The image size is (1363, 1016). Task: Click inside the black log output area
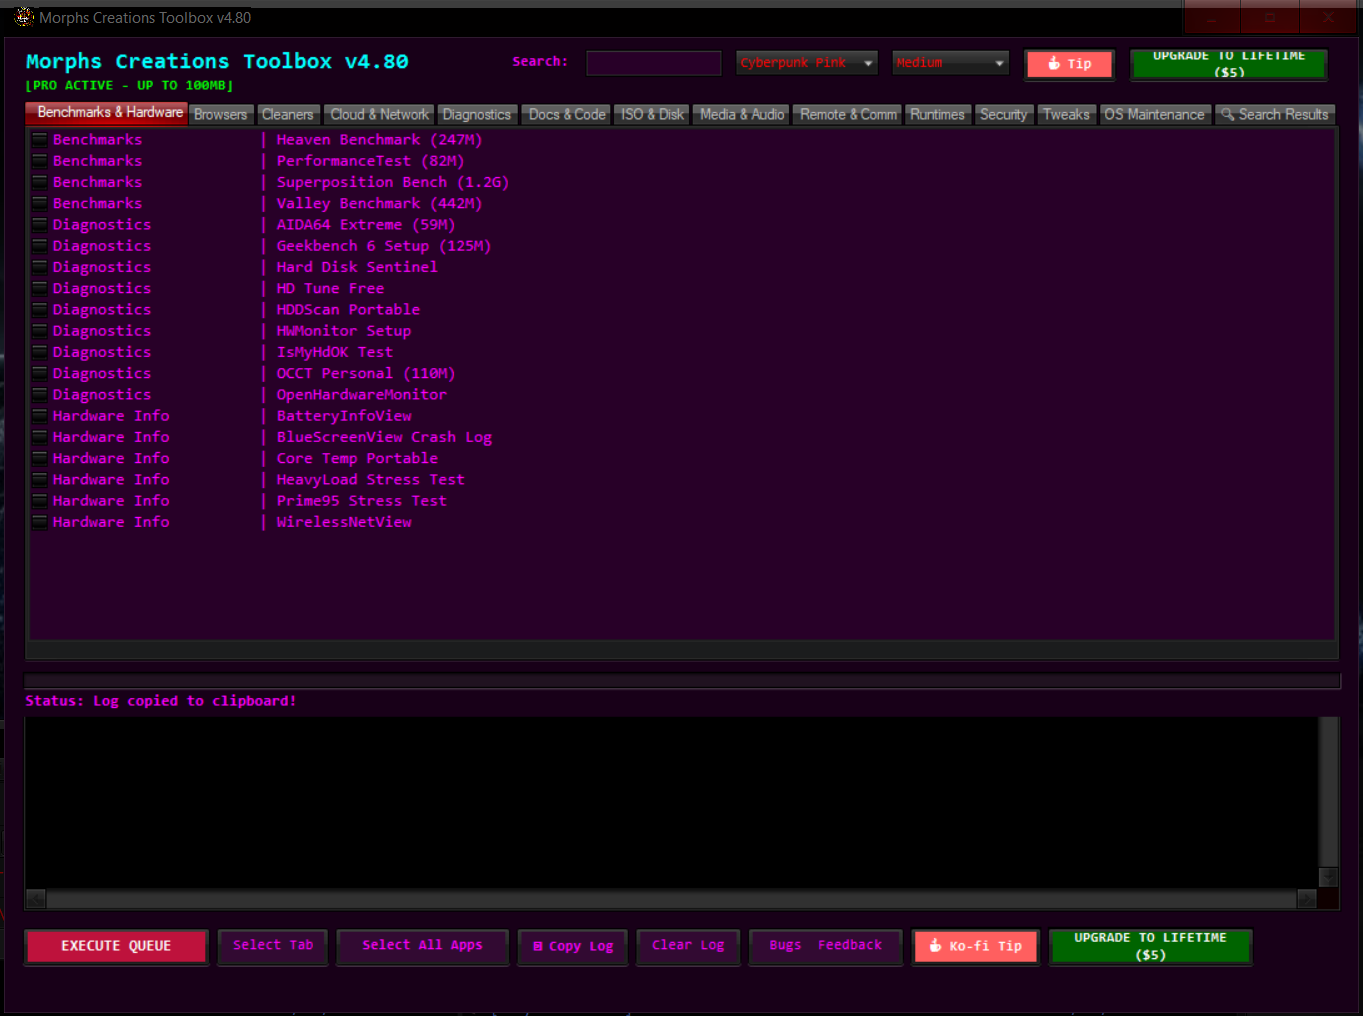[671, 802]
